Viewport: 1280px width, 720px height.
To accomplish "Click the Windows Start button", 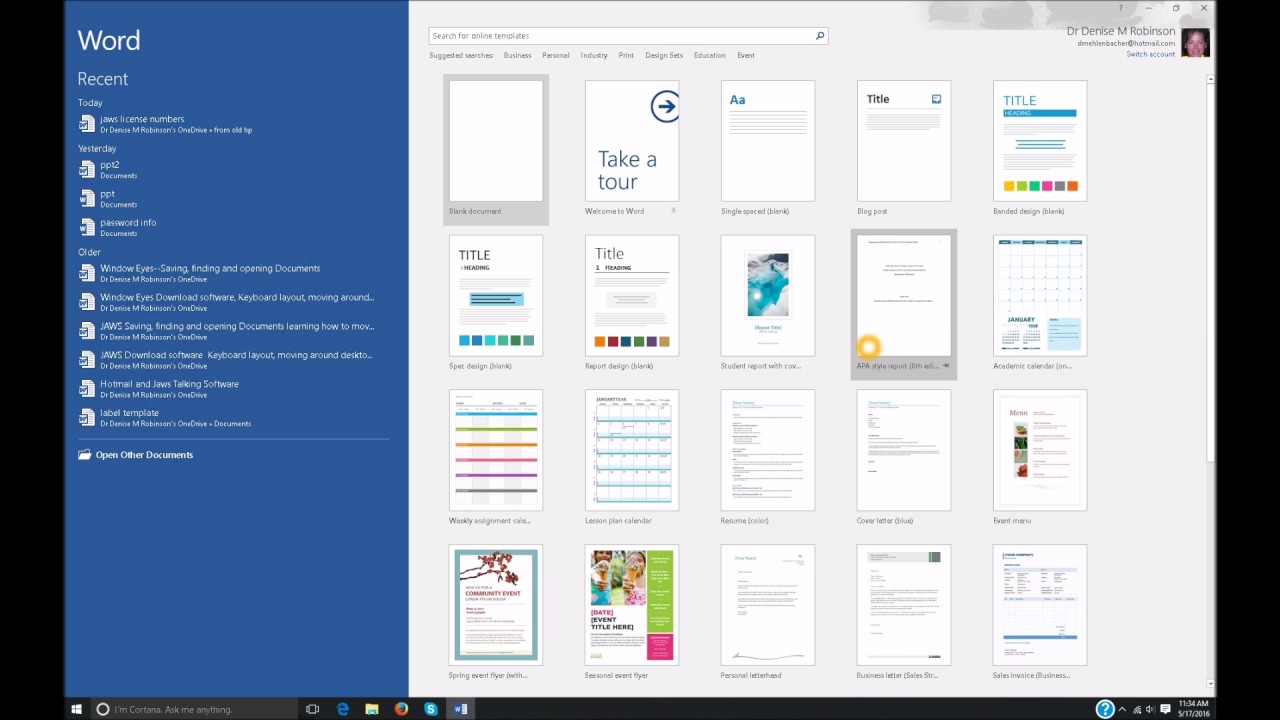I will [77, 709].
